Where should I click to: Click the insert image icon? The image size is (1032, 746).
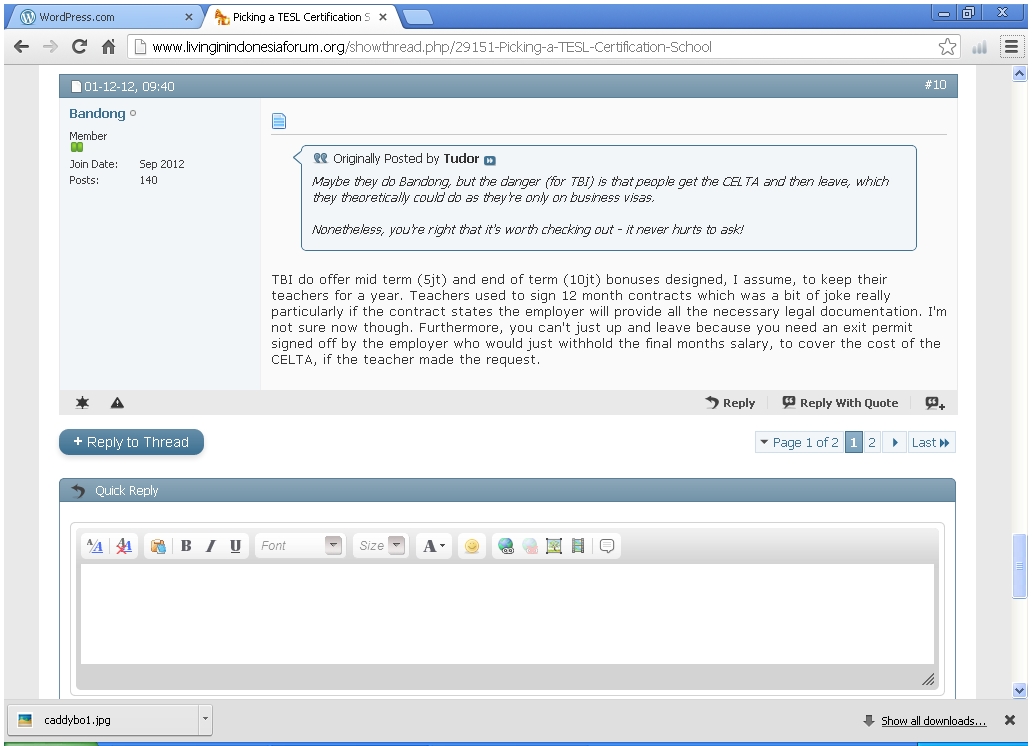553,546
